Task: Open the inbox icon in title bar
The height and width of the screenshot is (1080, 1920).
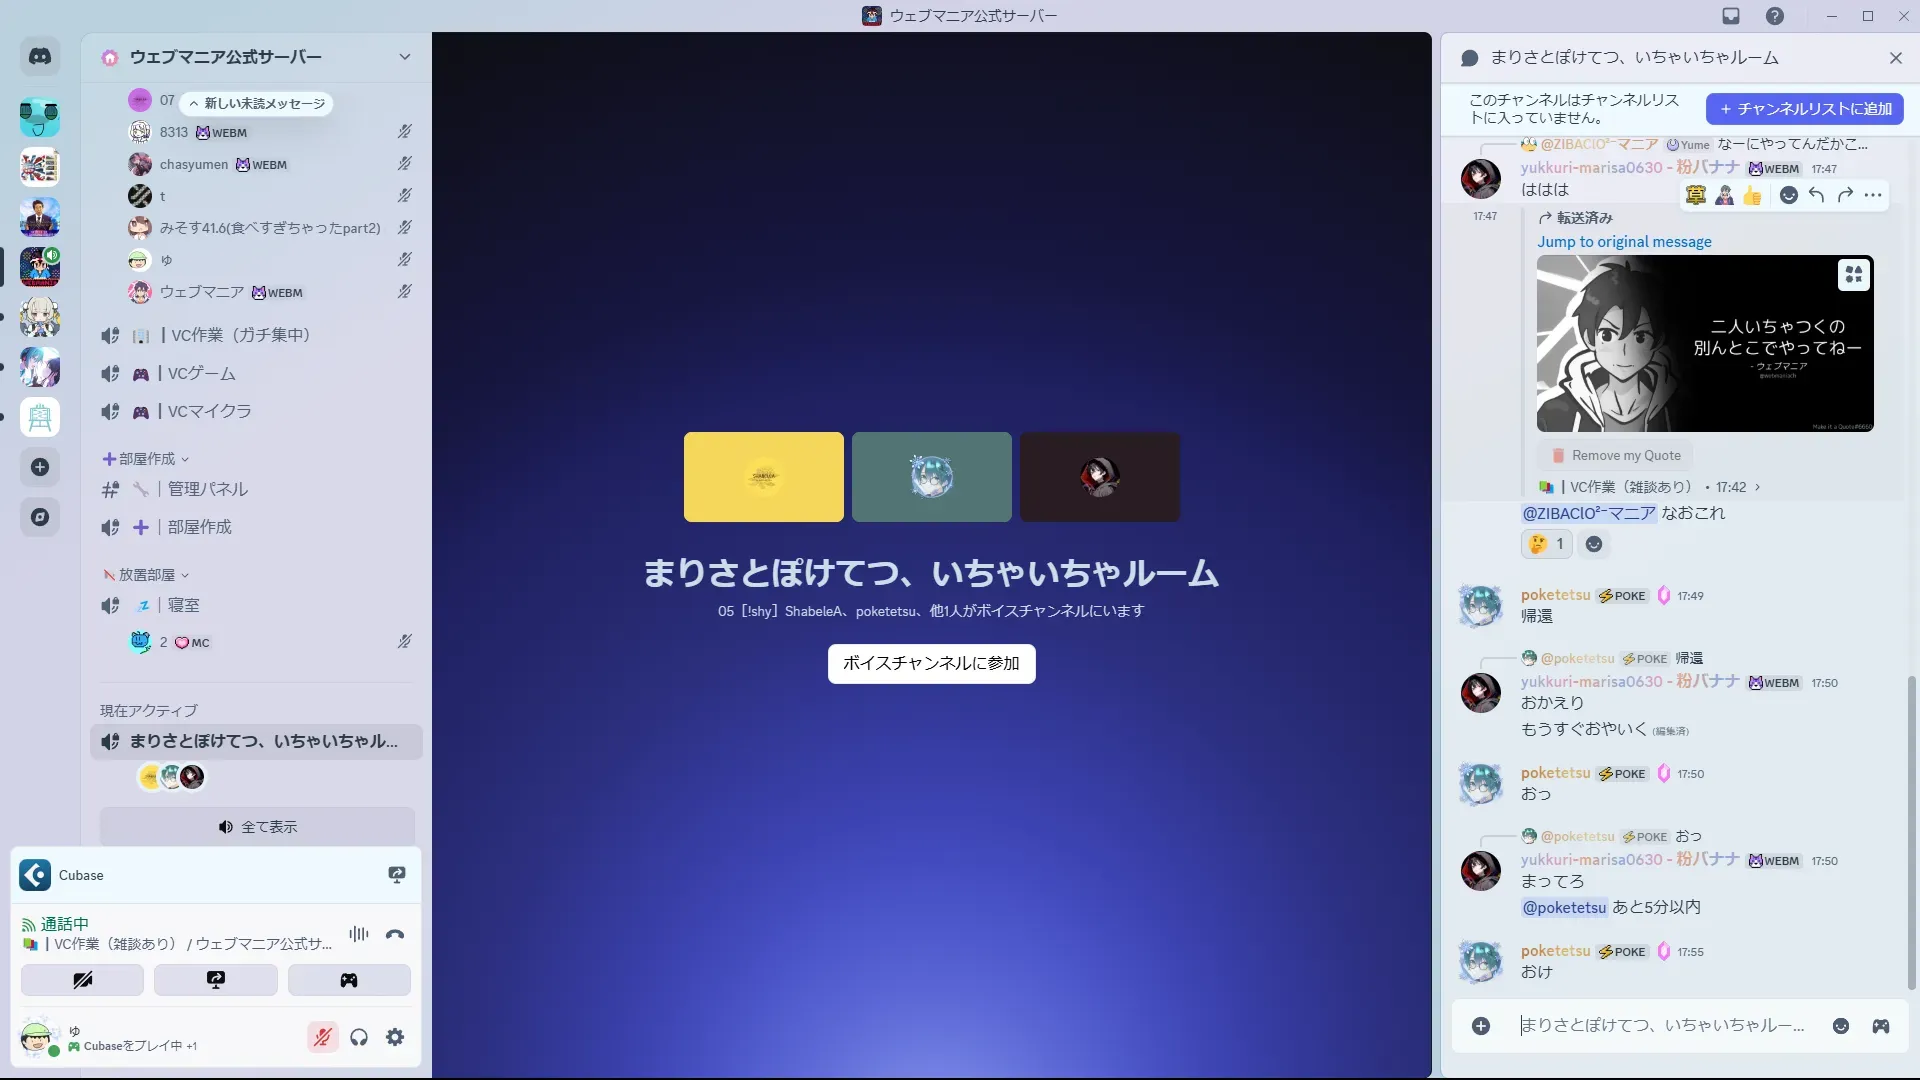Action: [x=1731, y=16]
